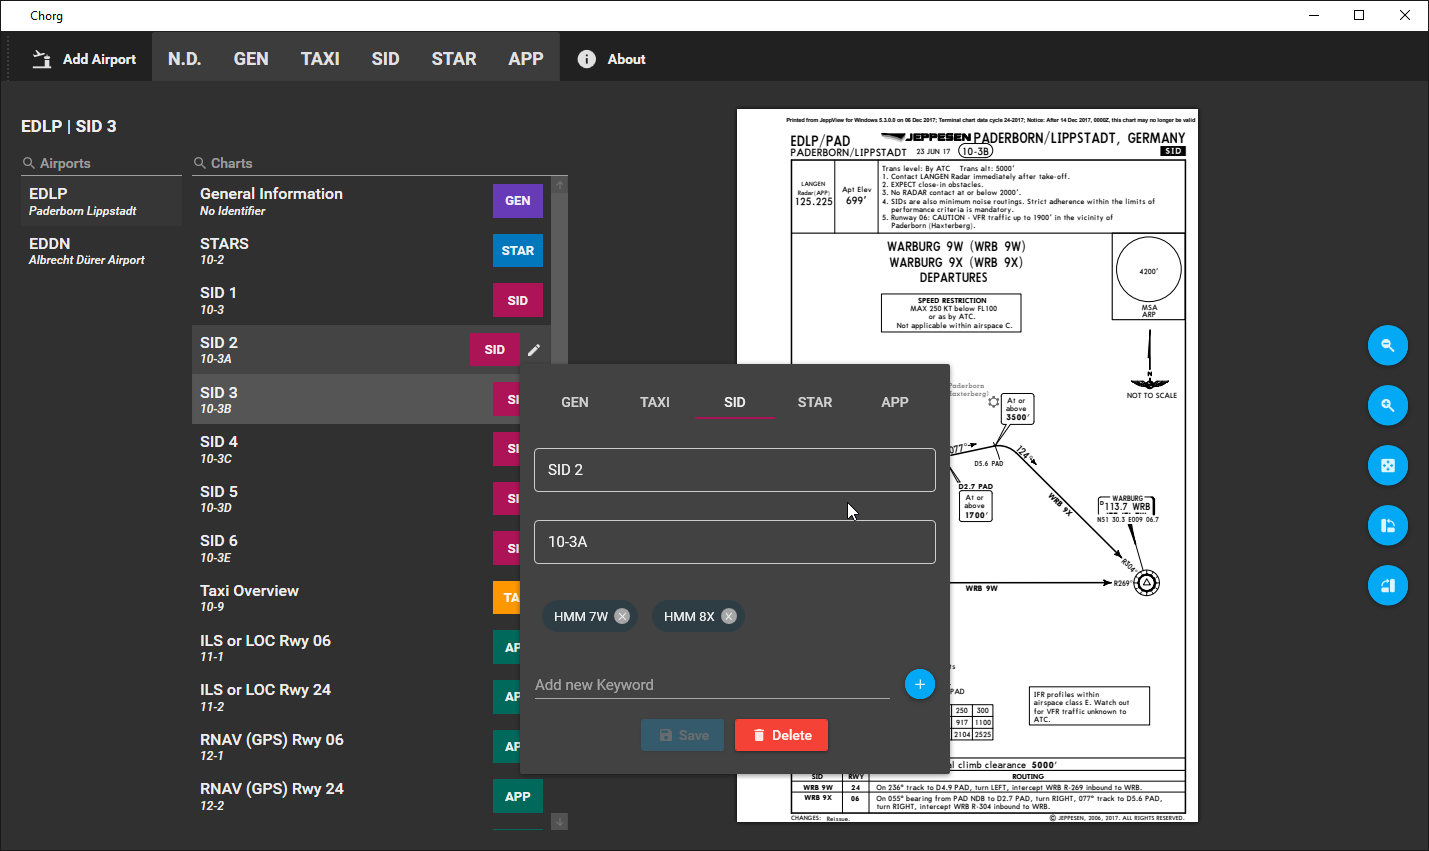
Task: Open the STARS 10-2 chart
Action: [371, 251]
